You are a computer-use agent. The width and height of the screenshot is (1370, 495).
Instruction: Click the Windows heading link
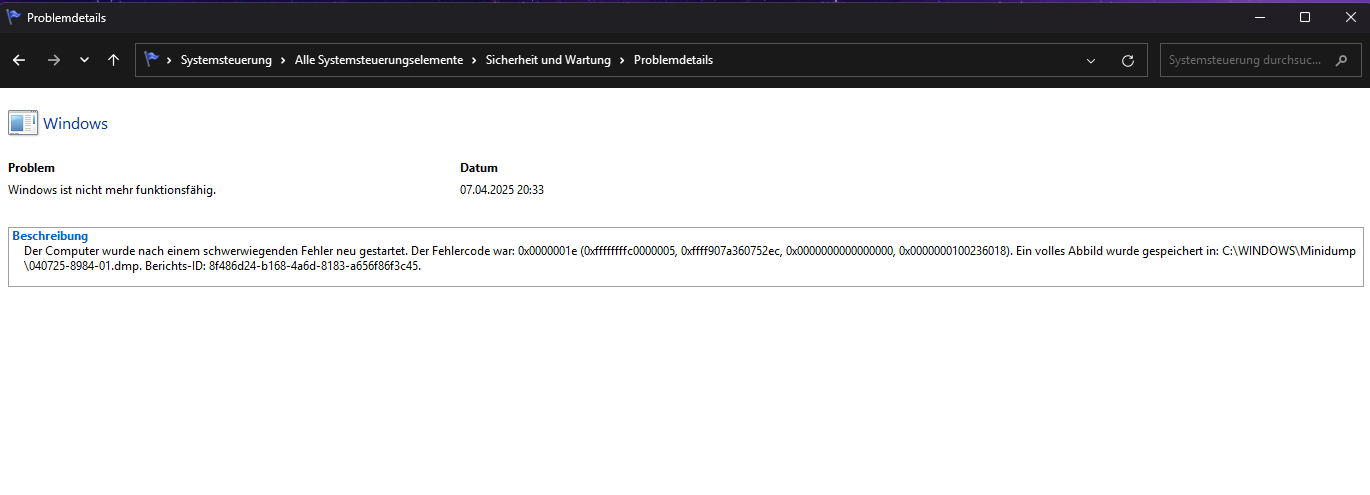click(75, 124)
